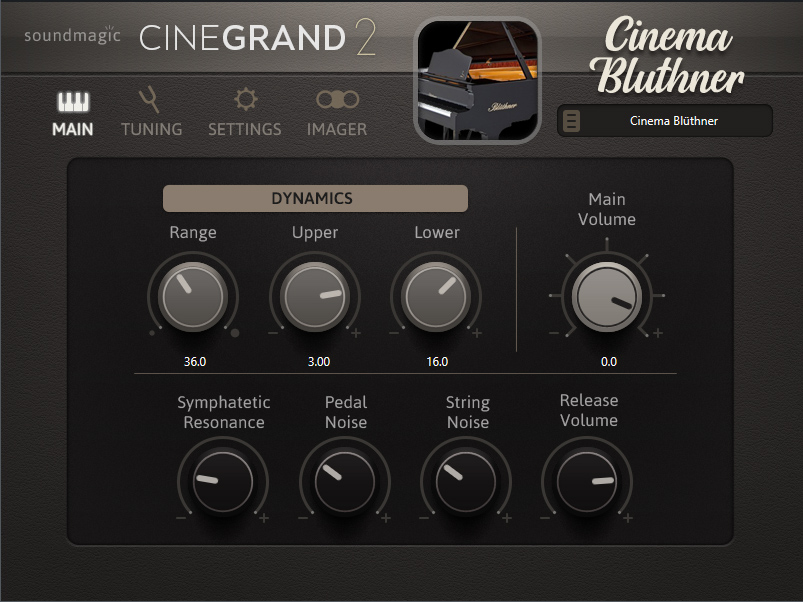Open the IMAGER page icon
Screen dimensions: 803x602
pyautogui.click(x=337, y=100)
